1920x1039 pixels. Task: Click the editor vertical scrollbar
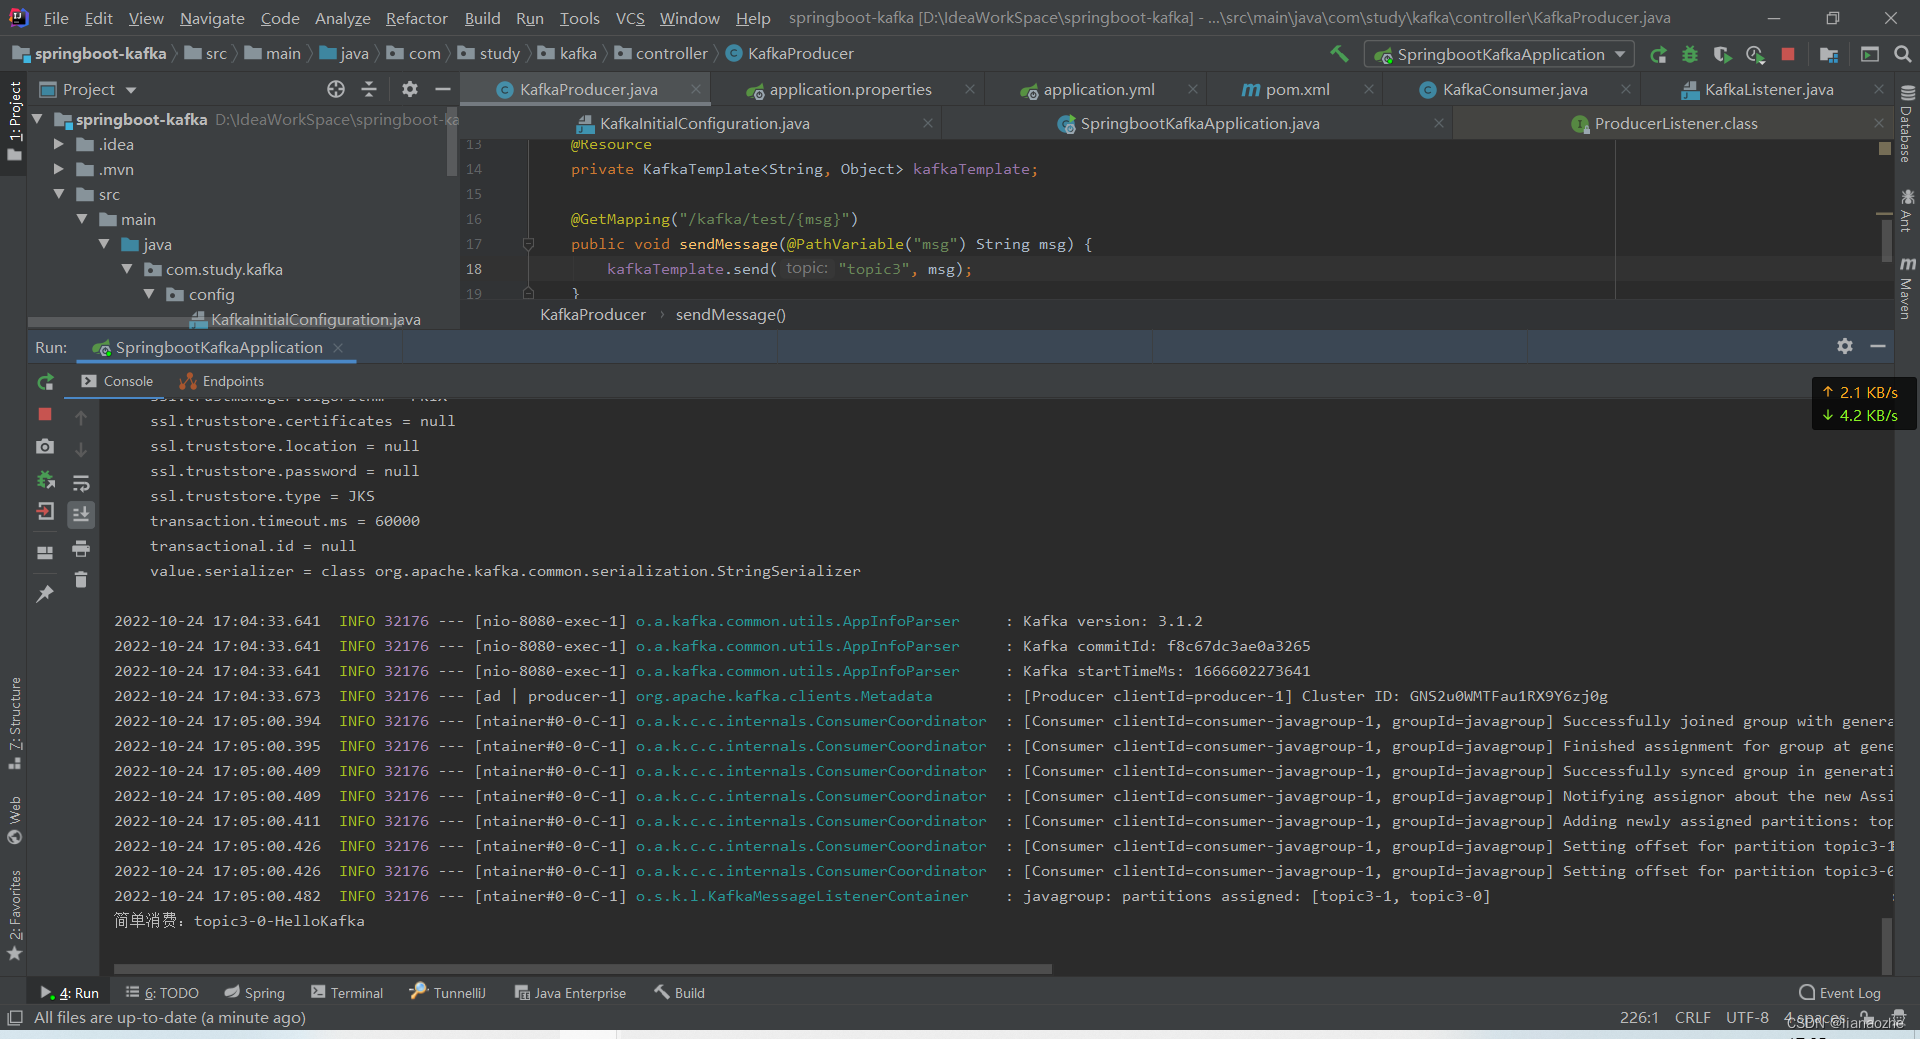click(x=1885, y=239)
